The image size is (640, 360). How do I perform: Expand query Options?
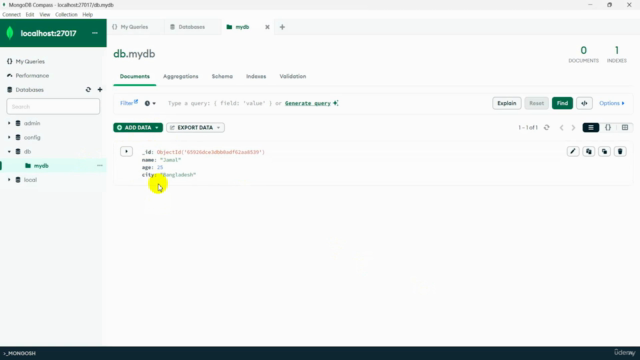[x=611, y=103]
